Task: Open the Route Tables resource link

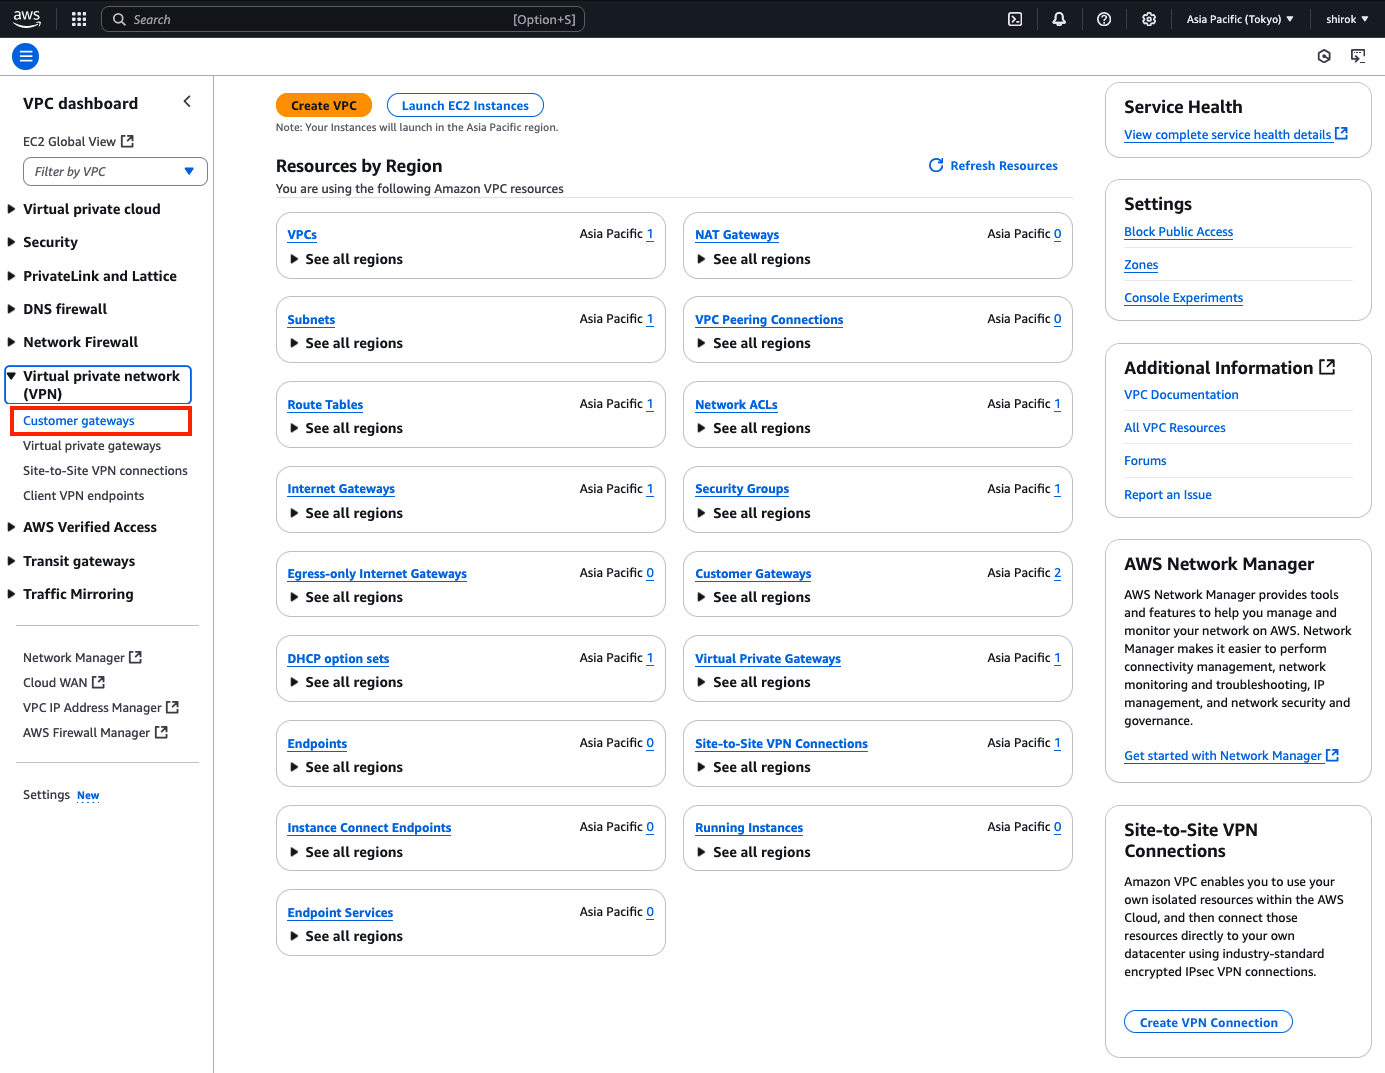Action: coord(325,405)
